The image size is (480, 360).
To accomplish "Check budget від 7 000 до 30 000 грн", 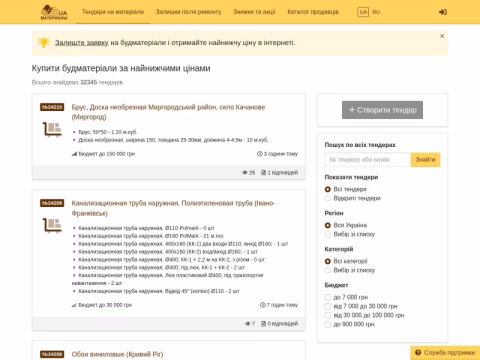I will 328,306.
